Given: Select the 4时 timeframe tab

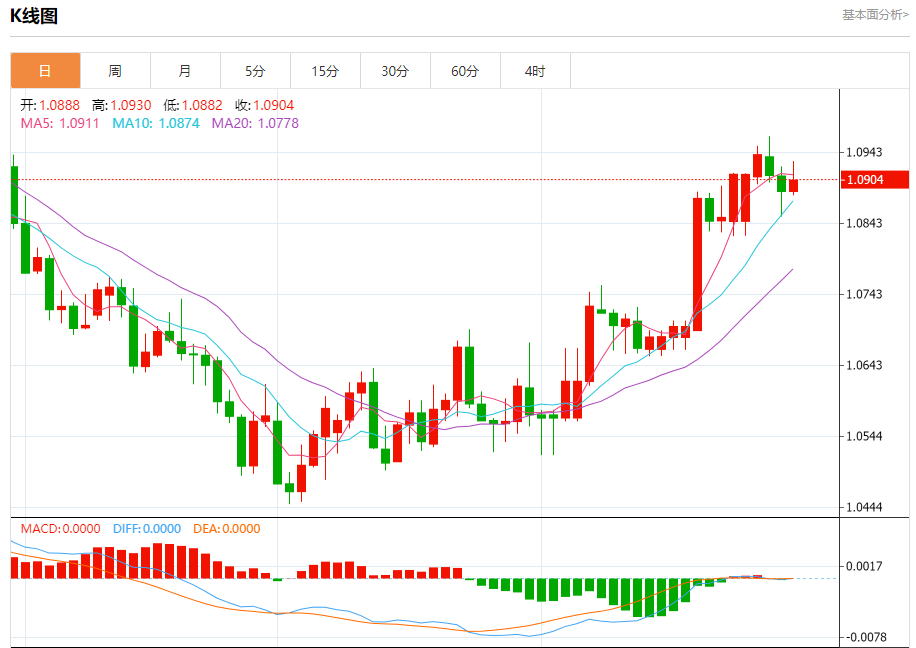Looking at the screenshot, I should (535, 71).
